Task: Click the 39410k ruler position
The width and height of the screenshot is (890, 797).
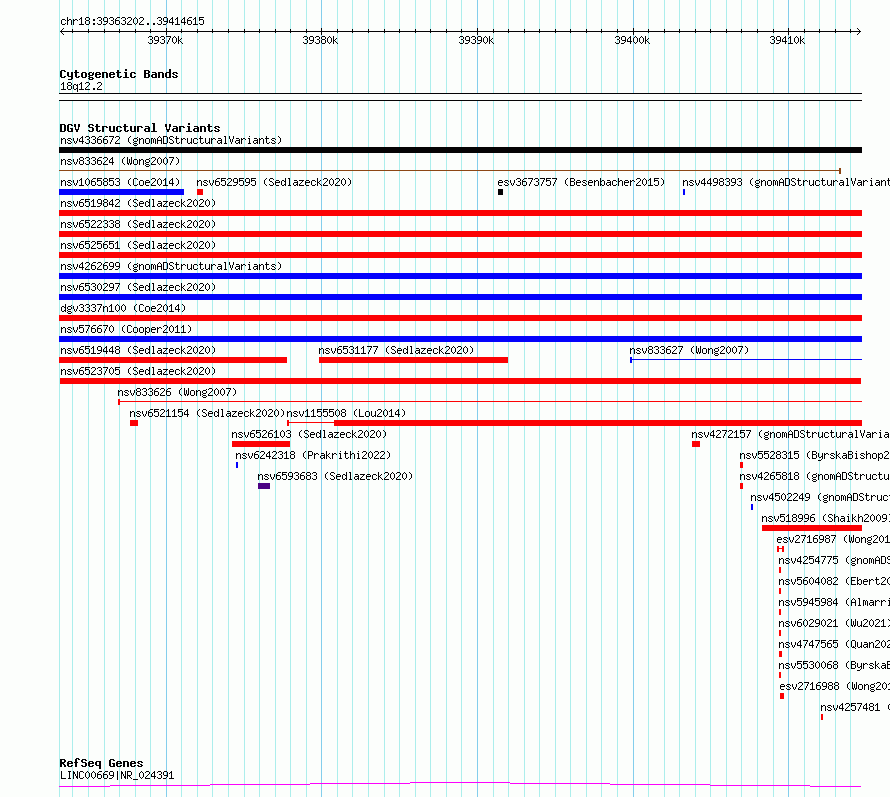Action: (x=787, y=40)
